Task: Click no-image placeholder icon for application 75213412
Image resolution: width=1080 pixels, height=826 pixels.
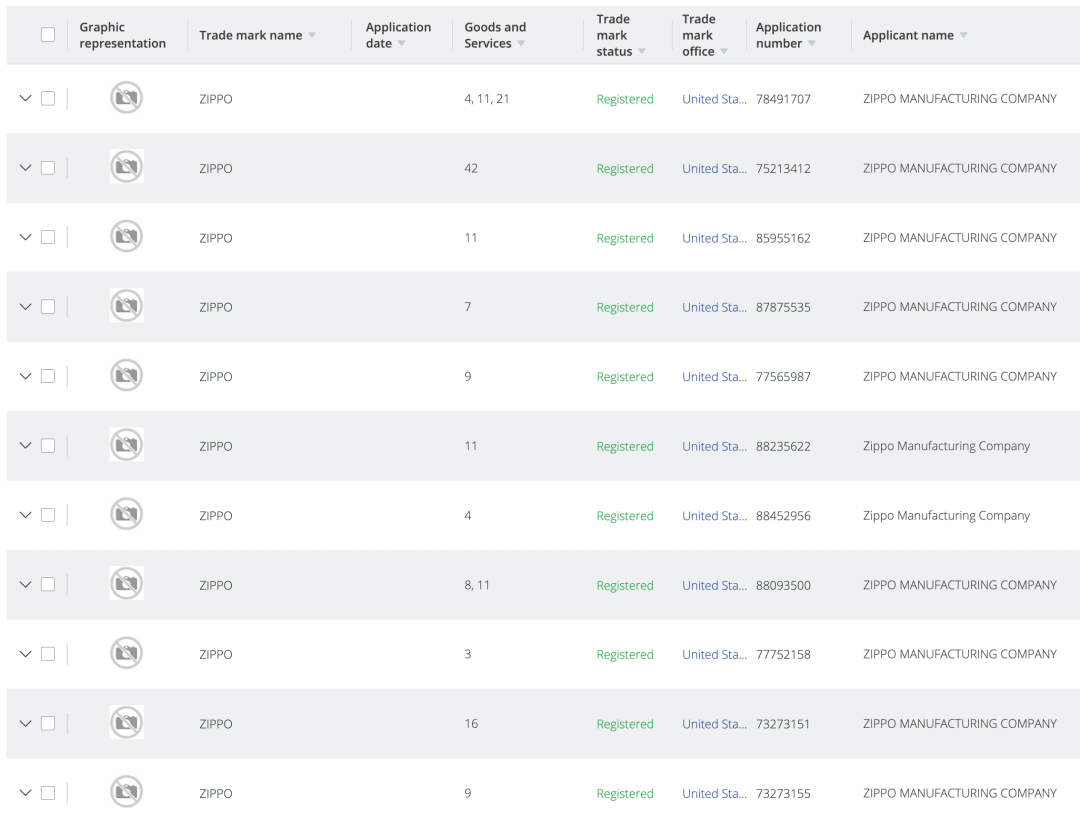Action: pos(127,167)
